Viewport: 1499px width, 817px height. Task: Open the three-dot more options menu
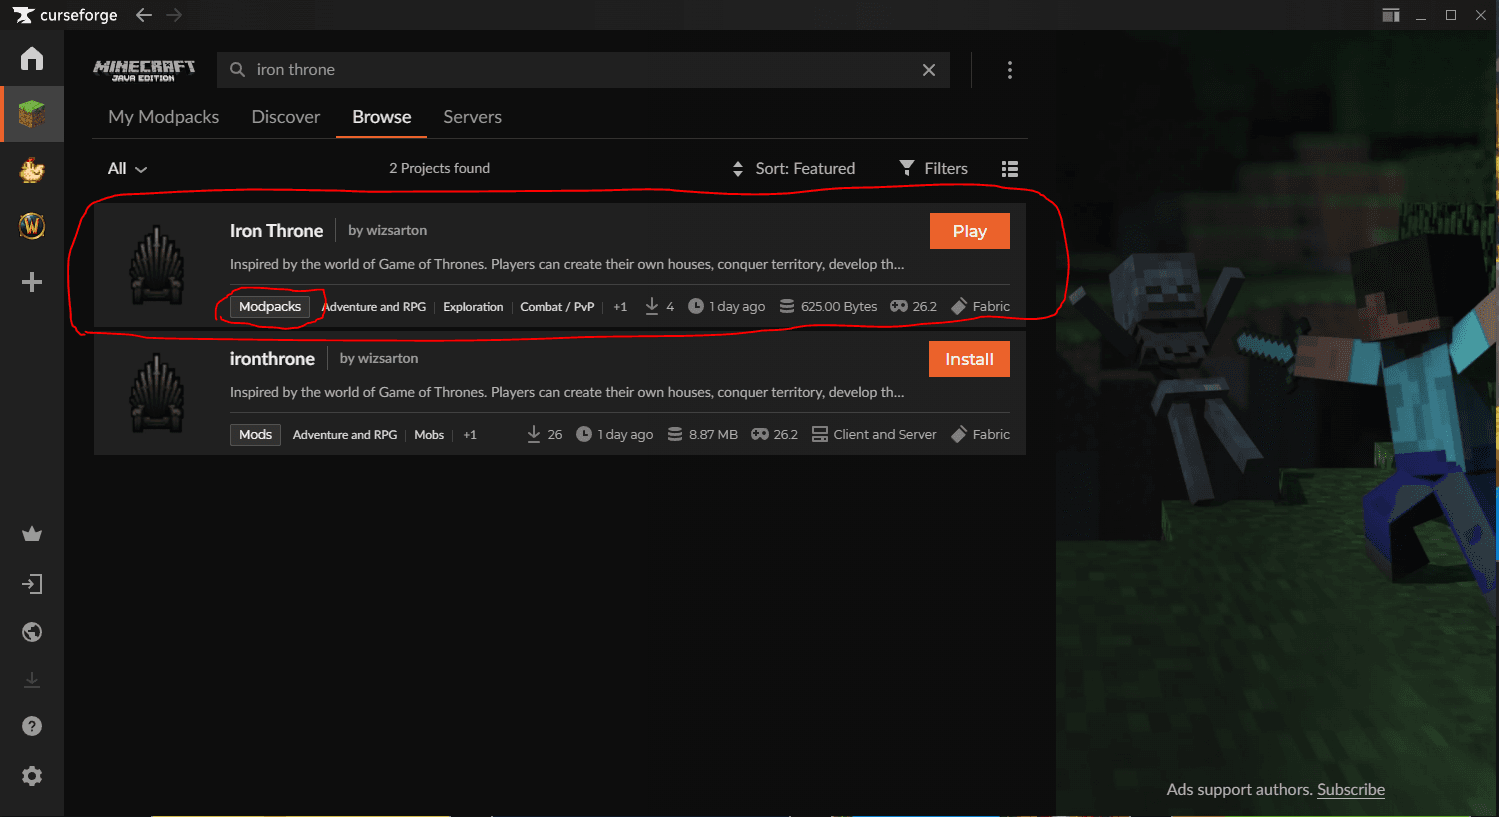pos(1010,70)
